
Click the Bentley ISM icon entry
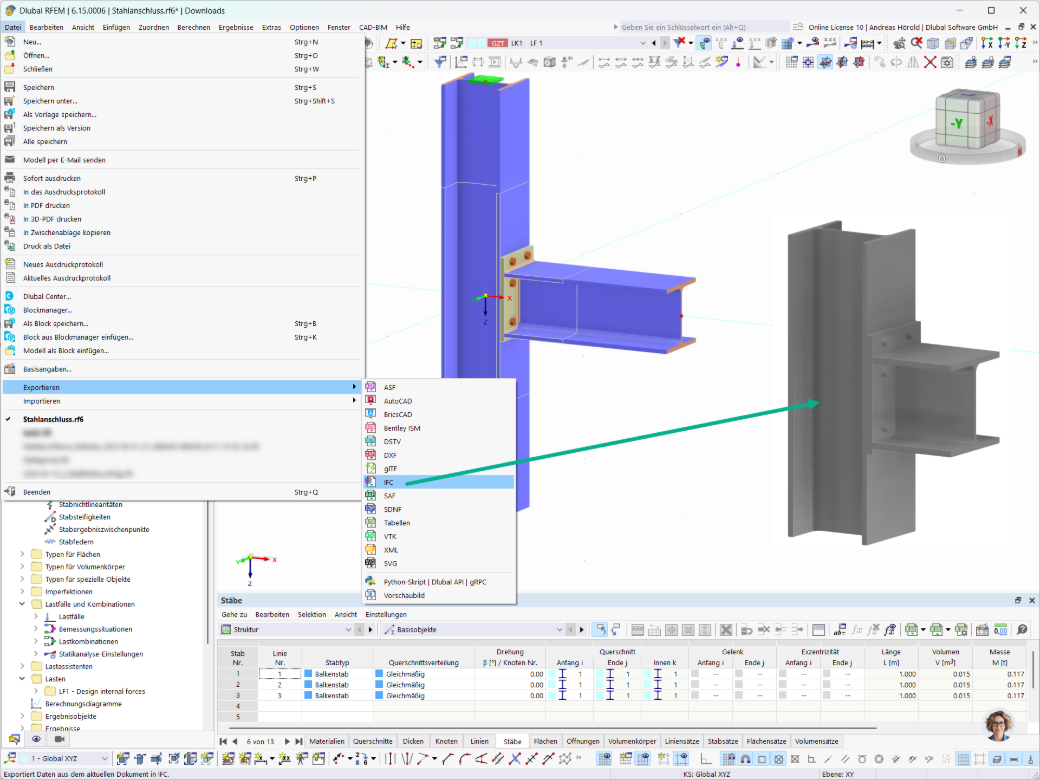click(x=371, y=428)
